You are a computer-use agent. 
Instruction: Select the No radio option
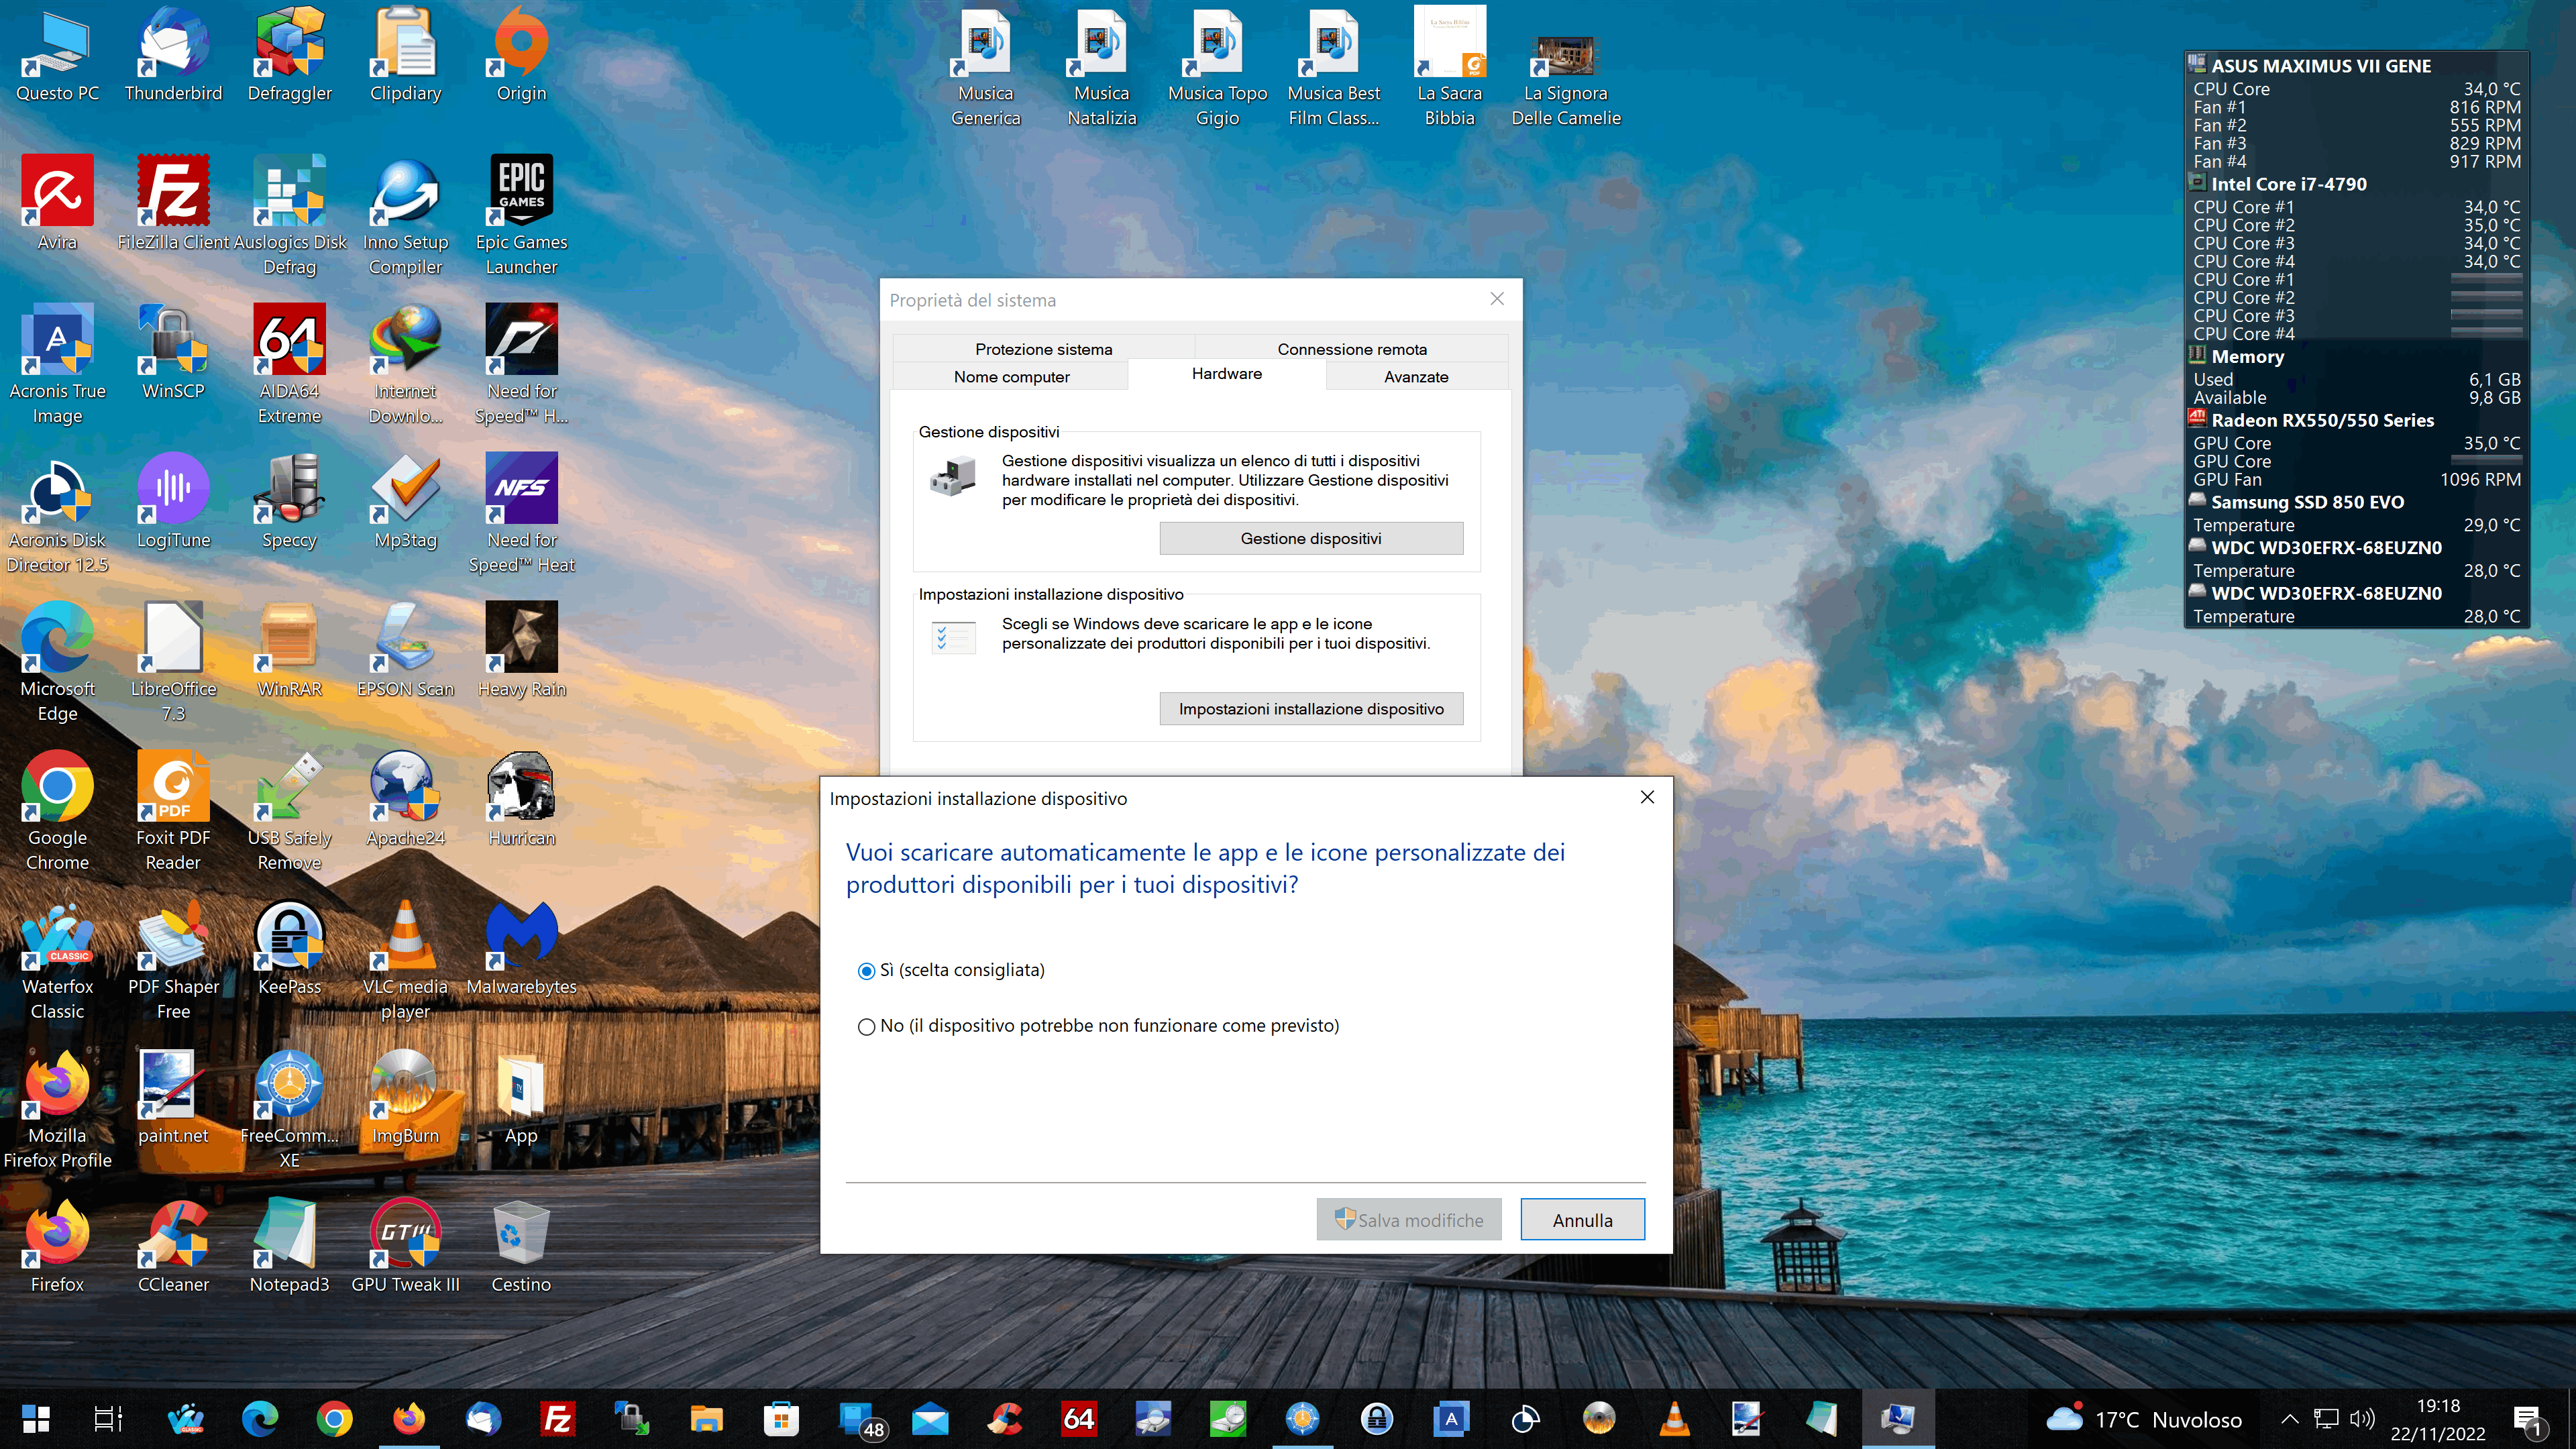pyautogui.click(x=866, y=1027)
